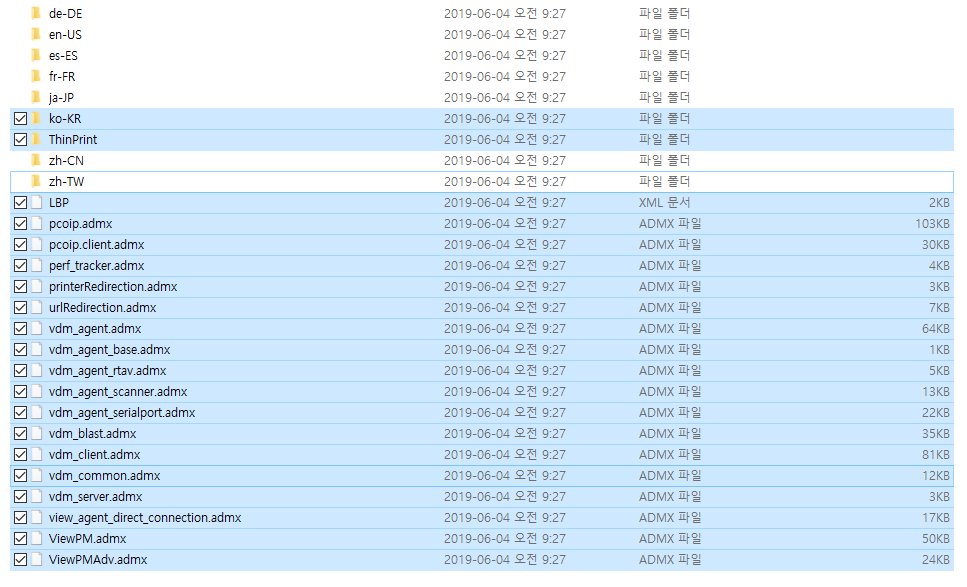Select the zh-TW folder name
Viewport: 967px width, 587px height.
point(67,181)
